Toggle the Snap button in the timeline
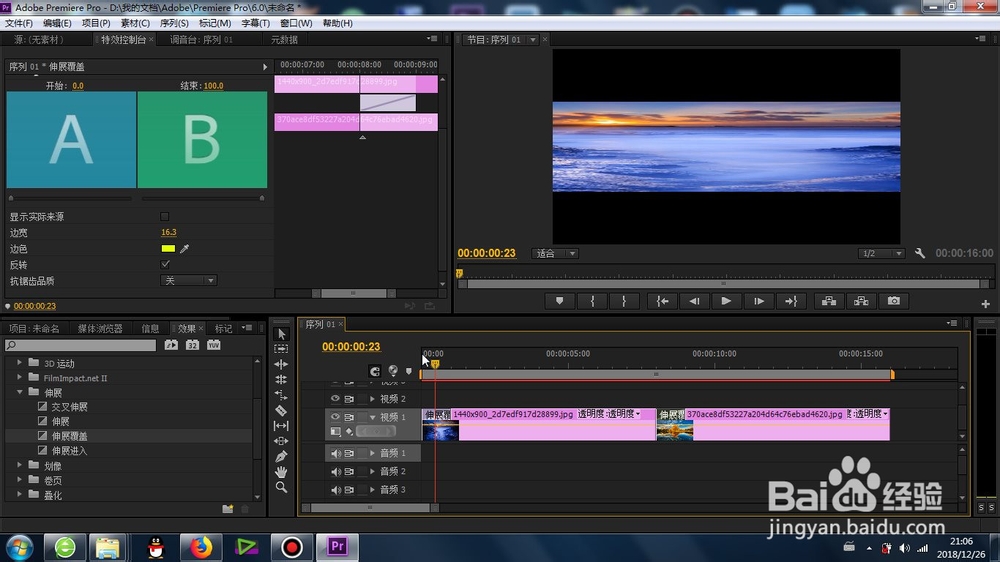 point(374,371)
